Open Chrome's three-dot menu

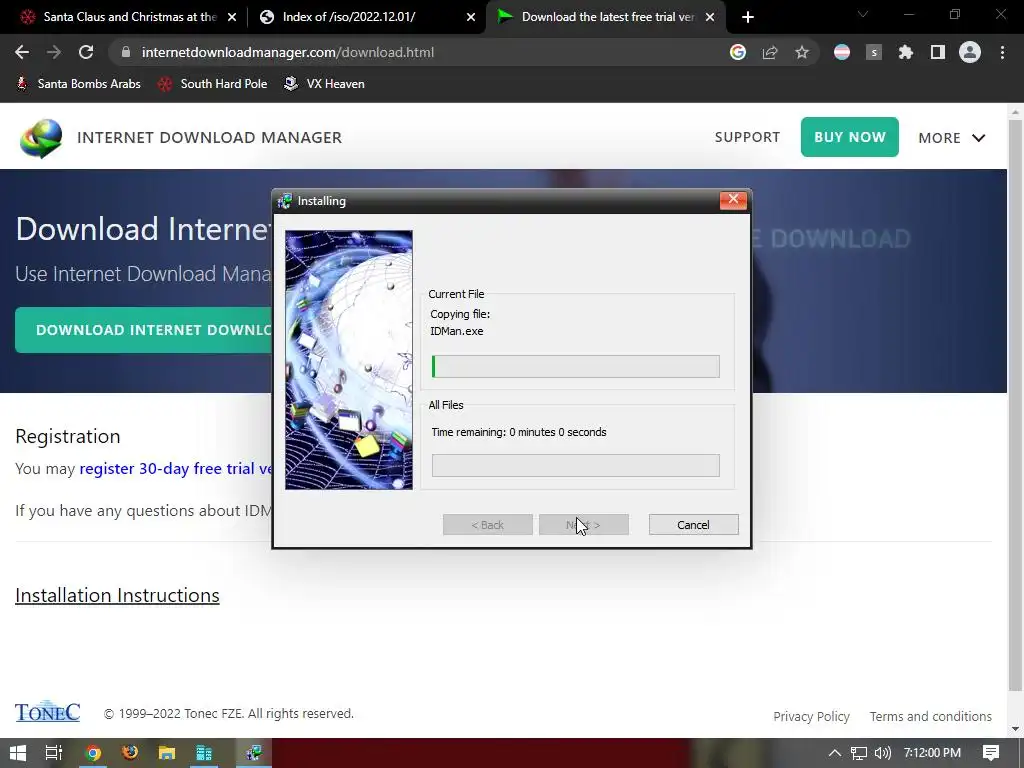1002,52
